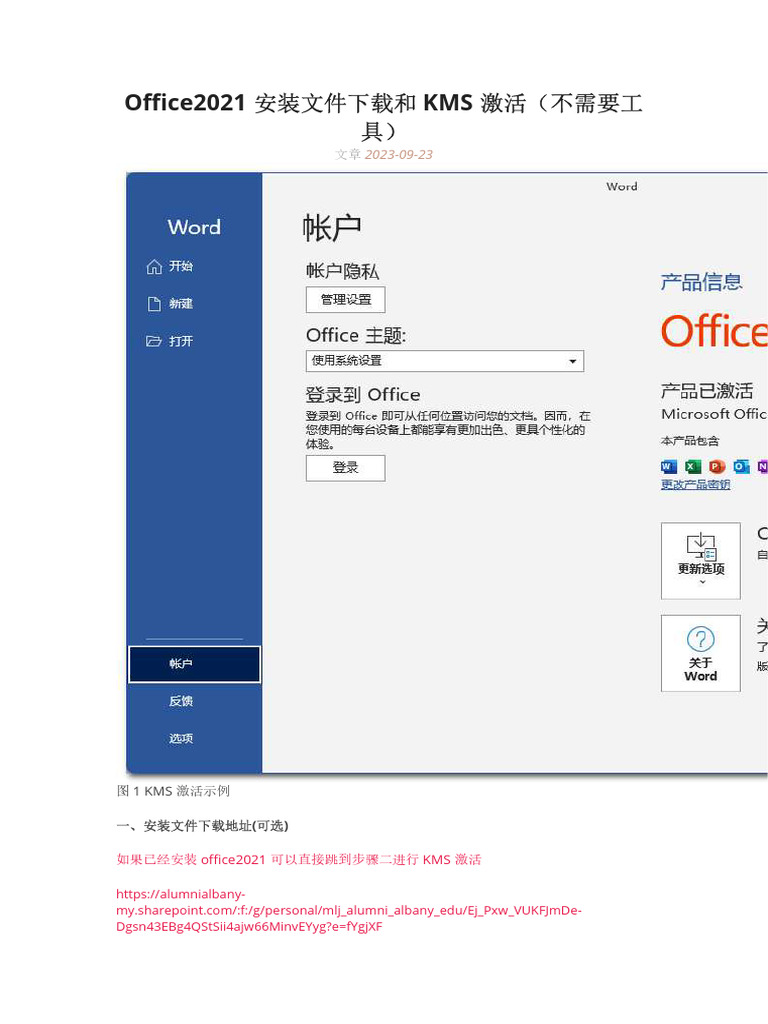Click the 图 1 KMS 激活示例 caption
Image resolution: width=768 pixels, height=1024 pixels.
click(x=173, y=791)
